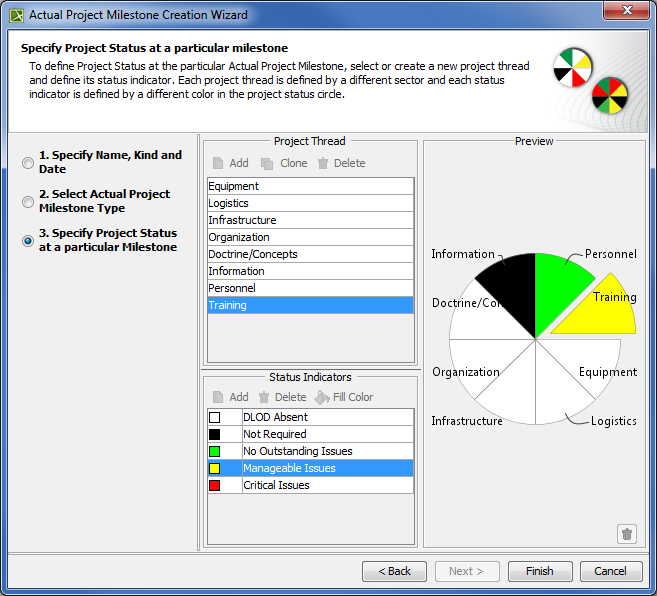Click Delete in the Status Indicators toolbar
This screenshot has height=596, width=657.
coord(282,397)
